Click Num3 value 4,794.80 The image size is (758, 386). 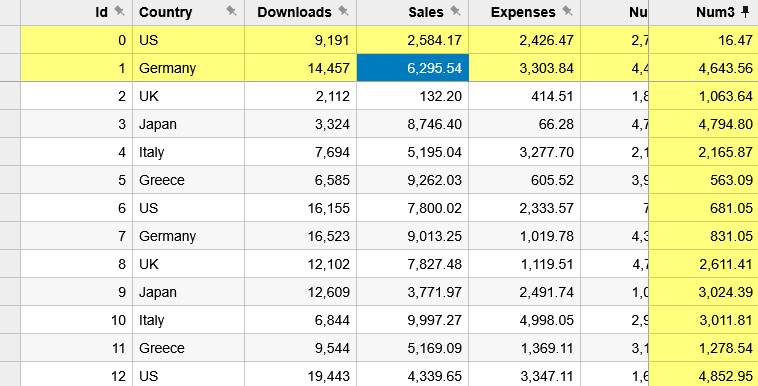(703, 124)
